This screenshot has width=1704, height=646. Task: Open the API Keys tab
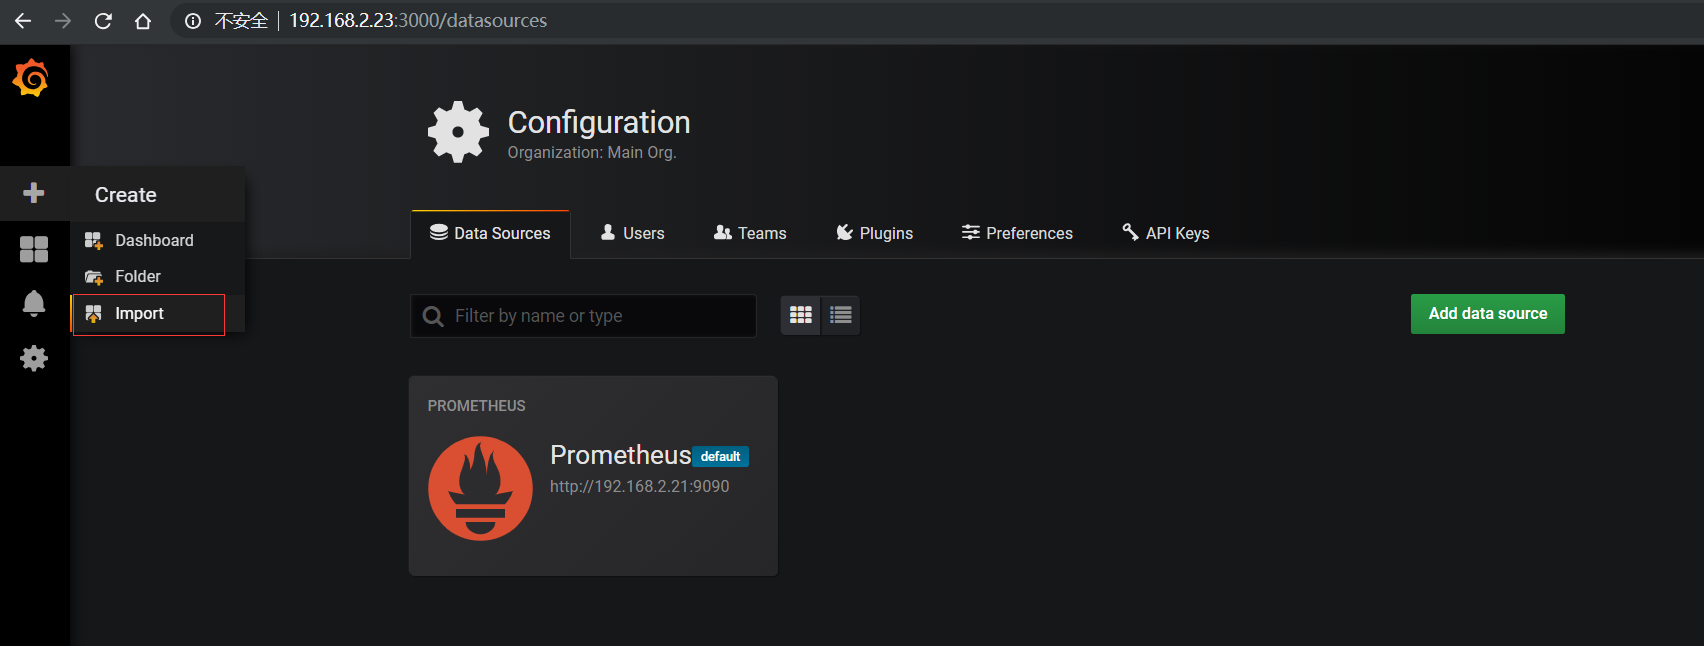(x=1166, y=233)
